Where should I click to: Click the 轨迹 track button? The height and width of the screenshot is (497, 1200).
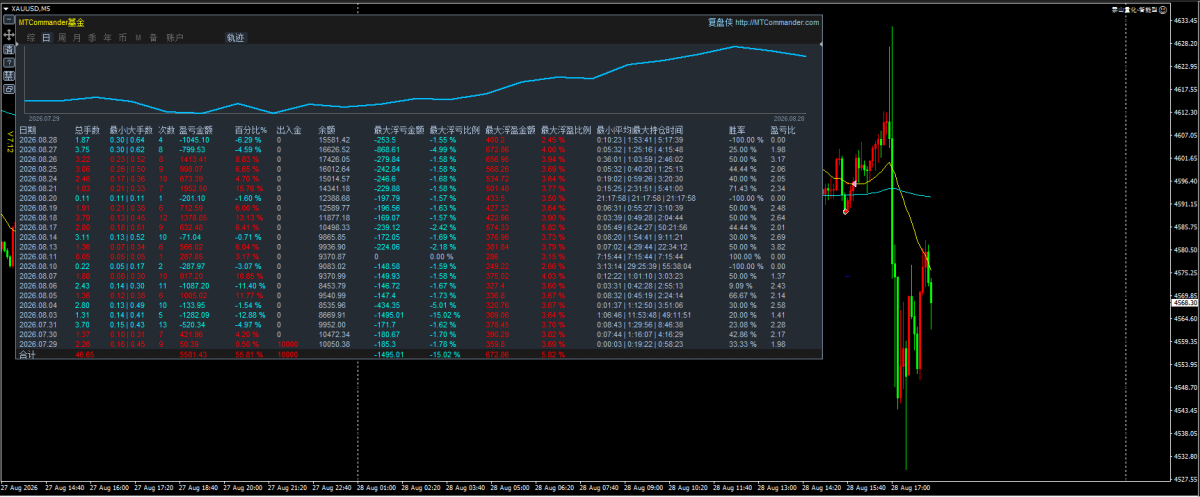tap(236, 38)
